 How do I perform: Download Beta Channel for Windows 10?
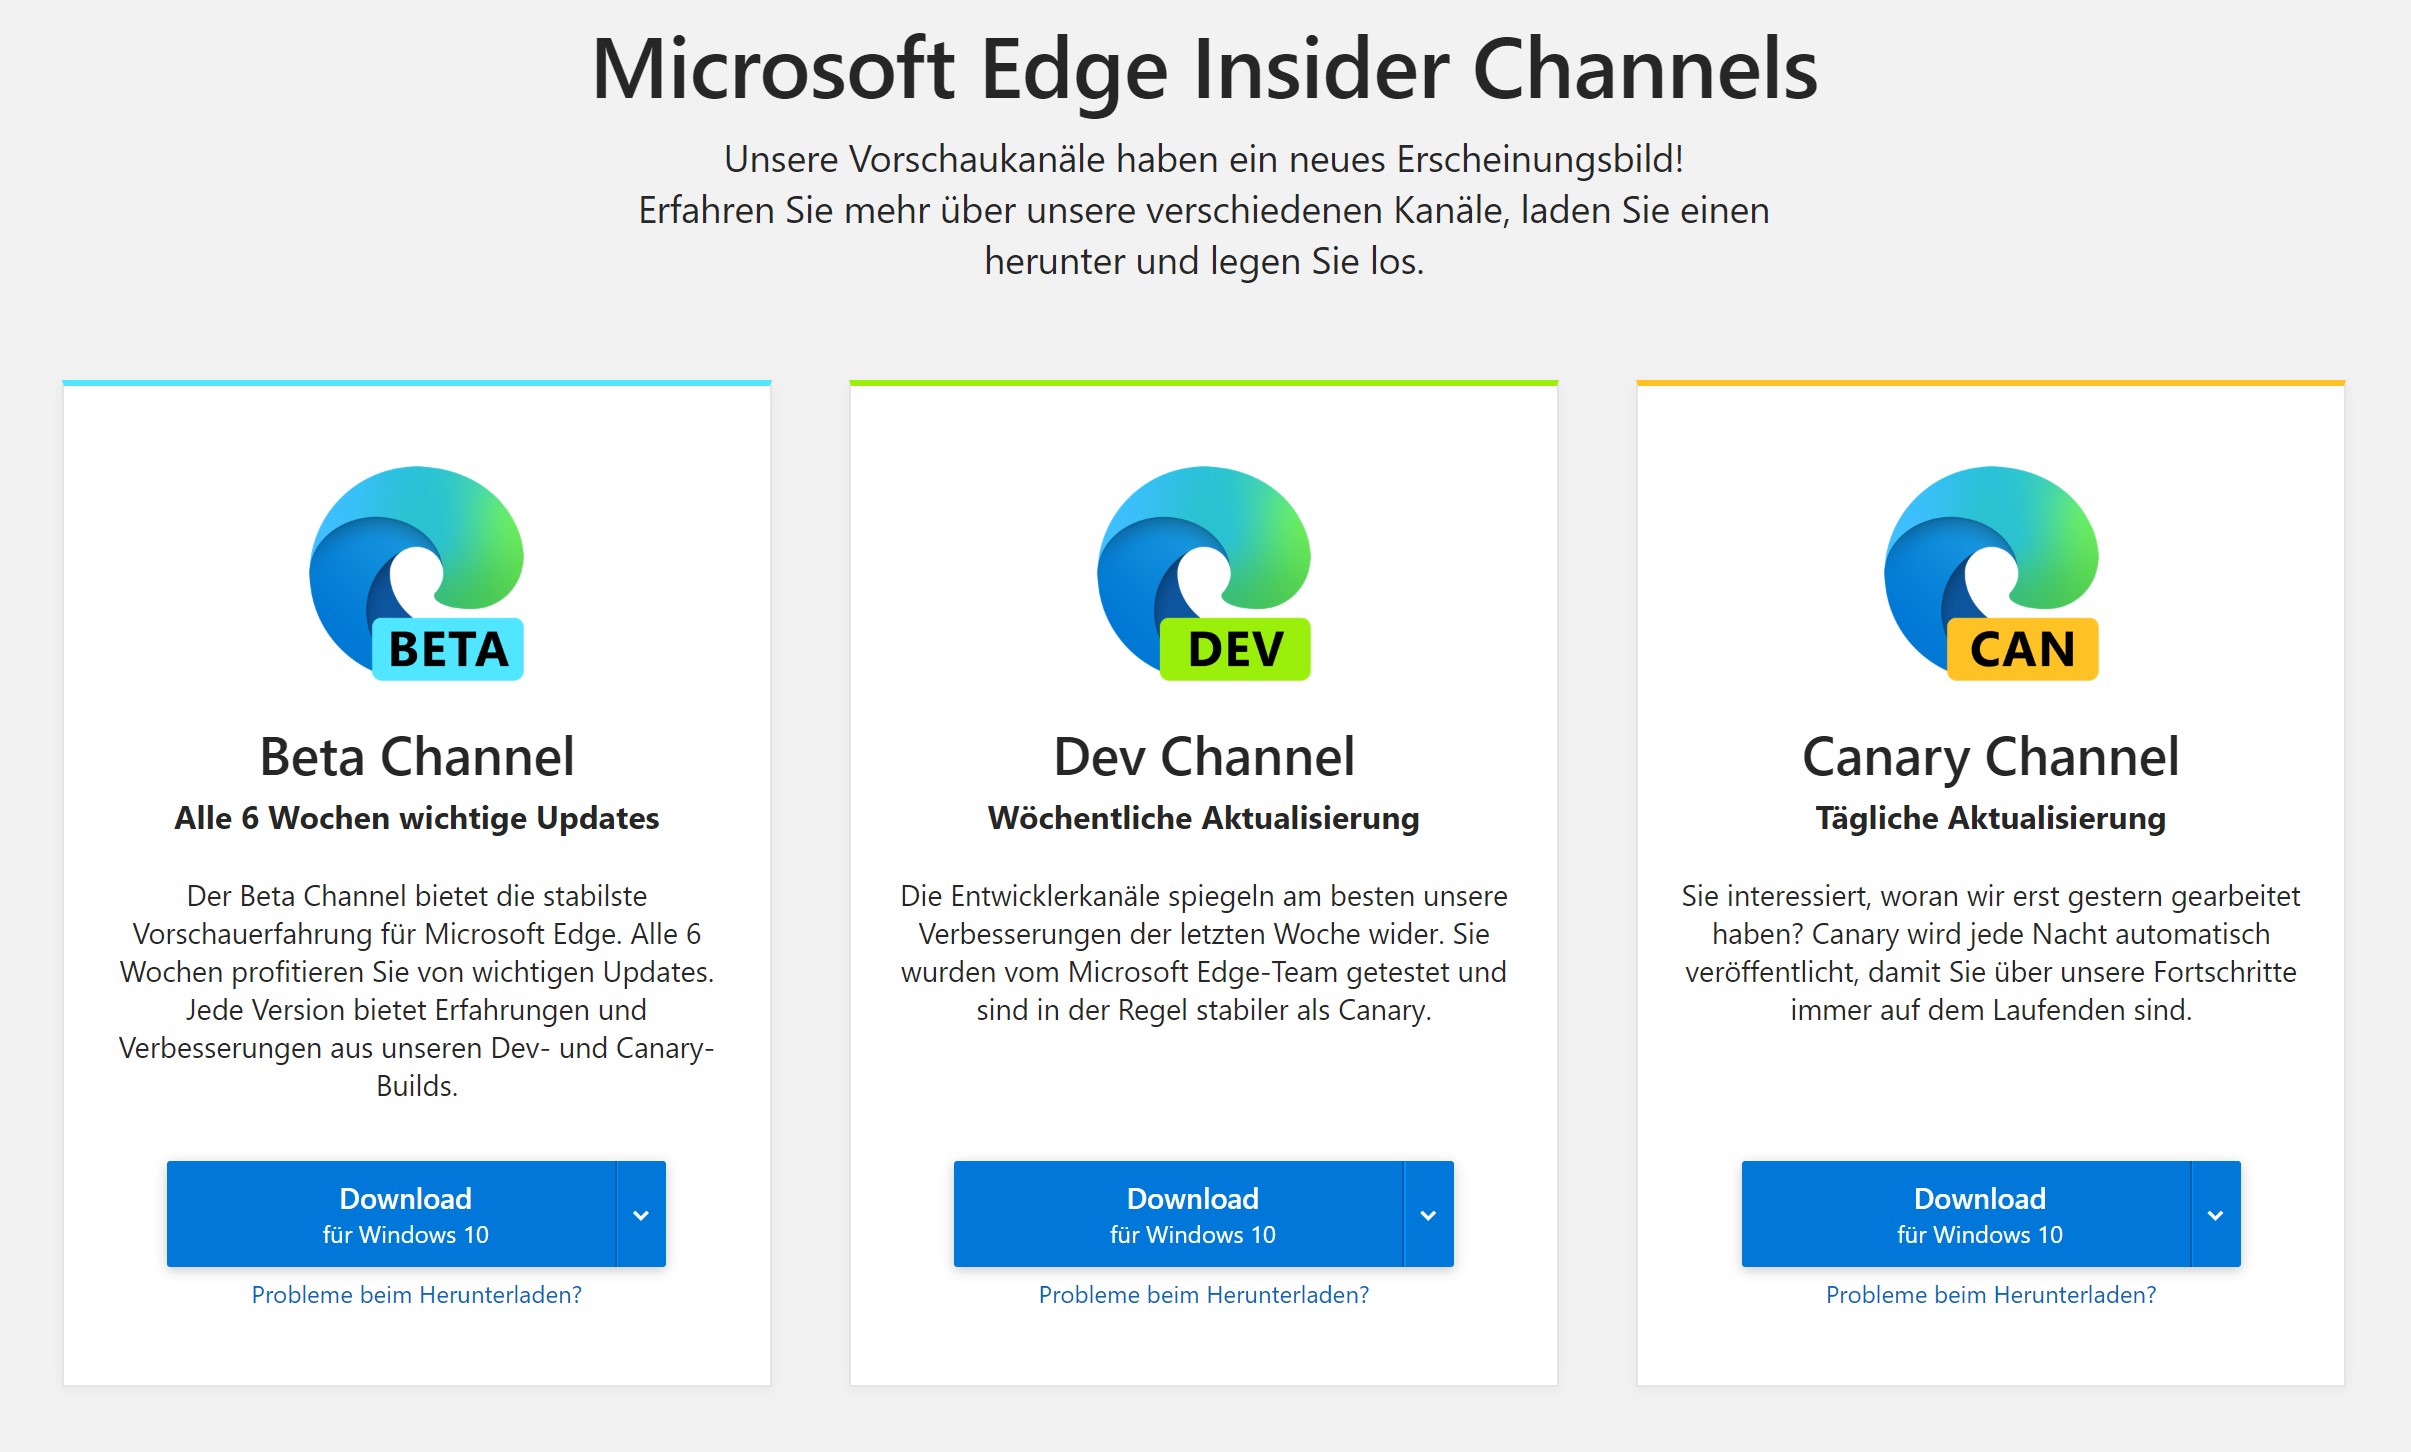point(391,1214)
